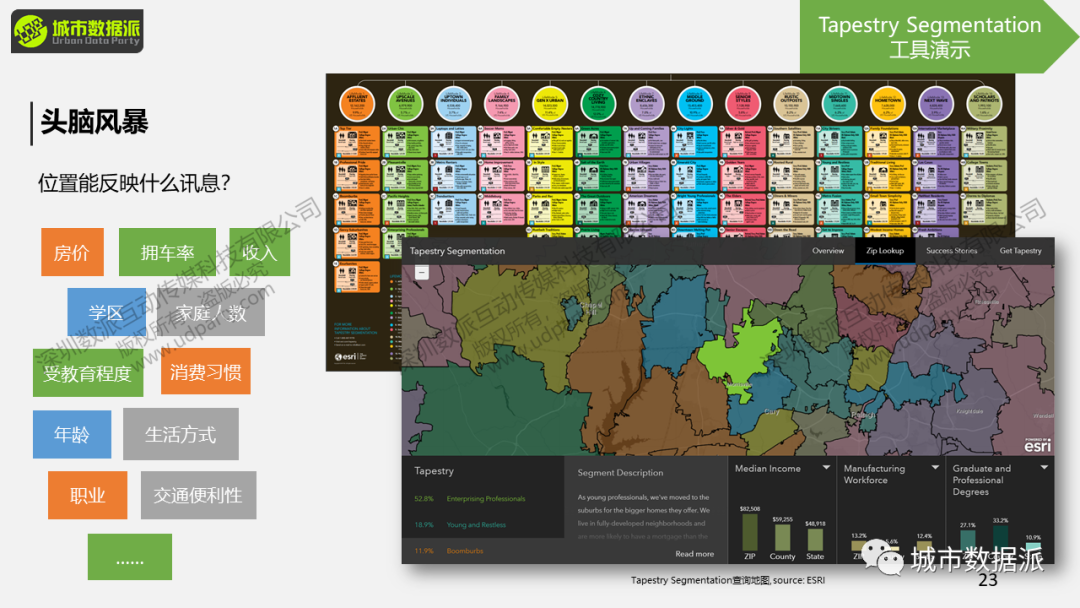Open the Get Tapestry tab

click(1020, 251)
